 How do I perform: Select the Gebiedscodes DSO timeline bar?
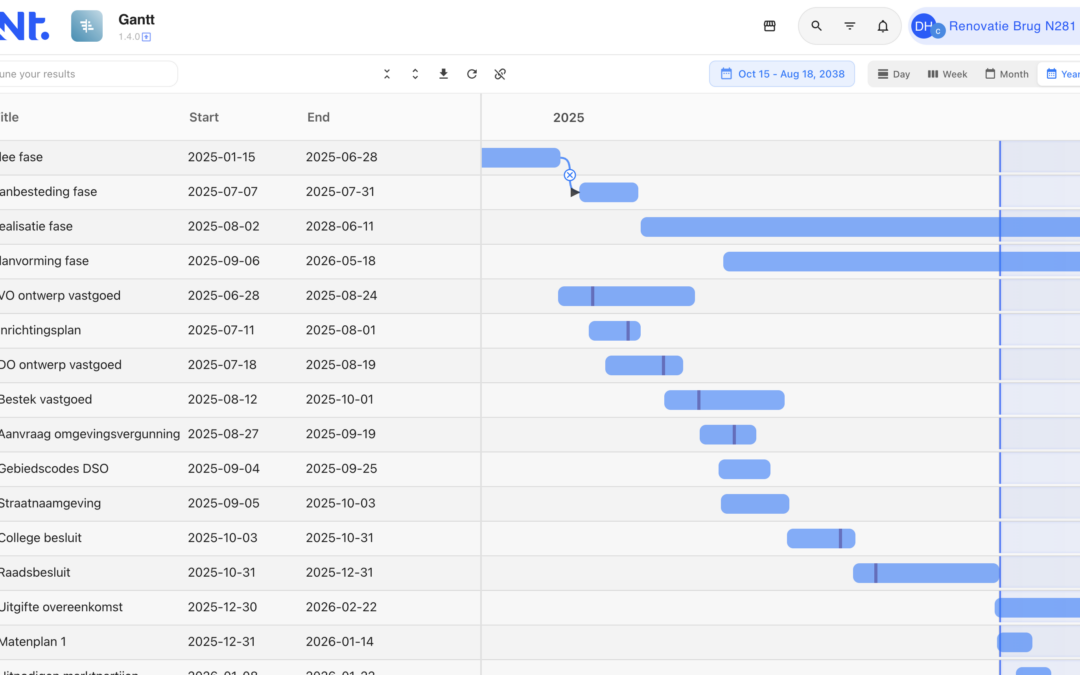point(745,469)
